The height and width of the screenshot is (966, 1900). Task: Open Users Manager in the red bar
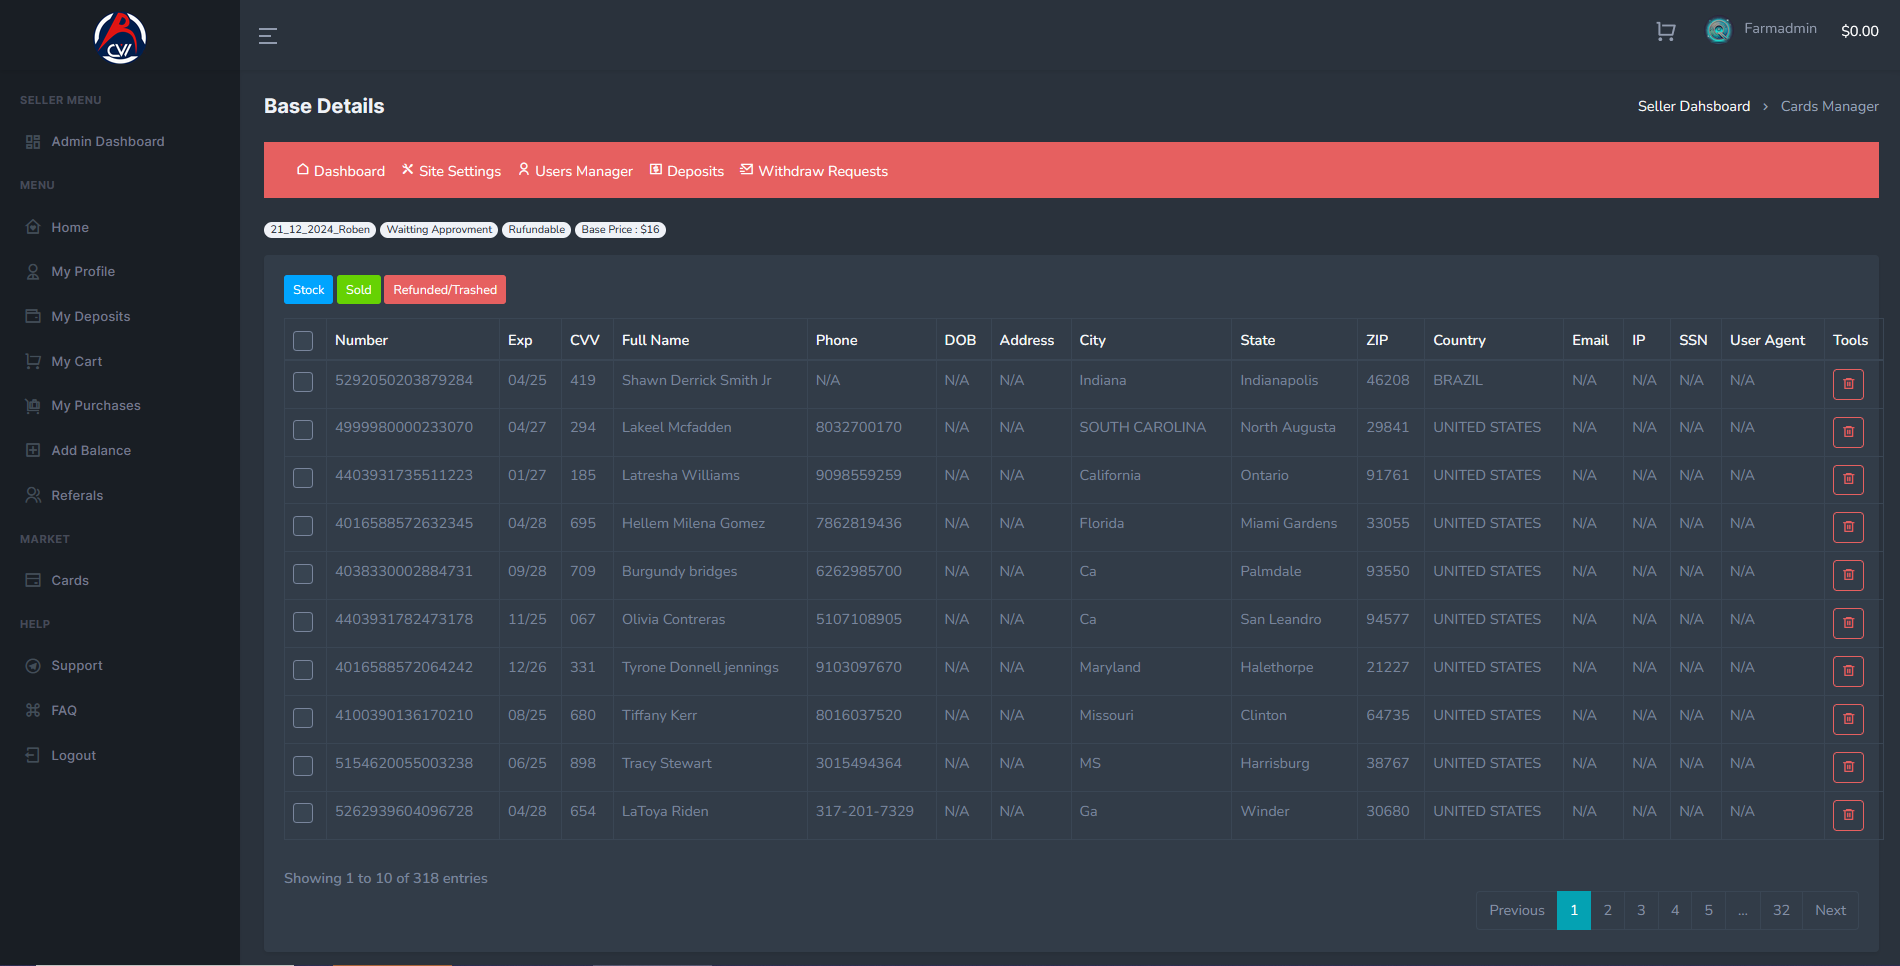[575, 171]
